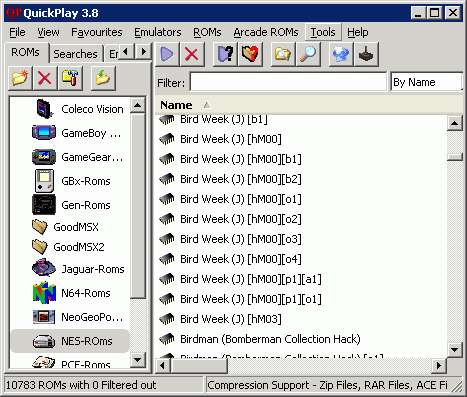
Task: Click the blue web globe toolbar icon
Action: 340,54
